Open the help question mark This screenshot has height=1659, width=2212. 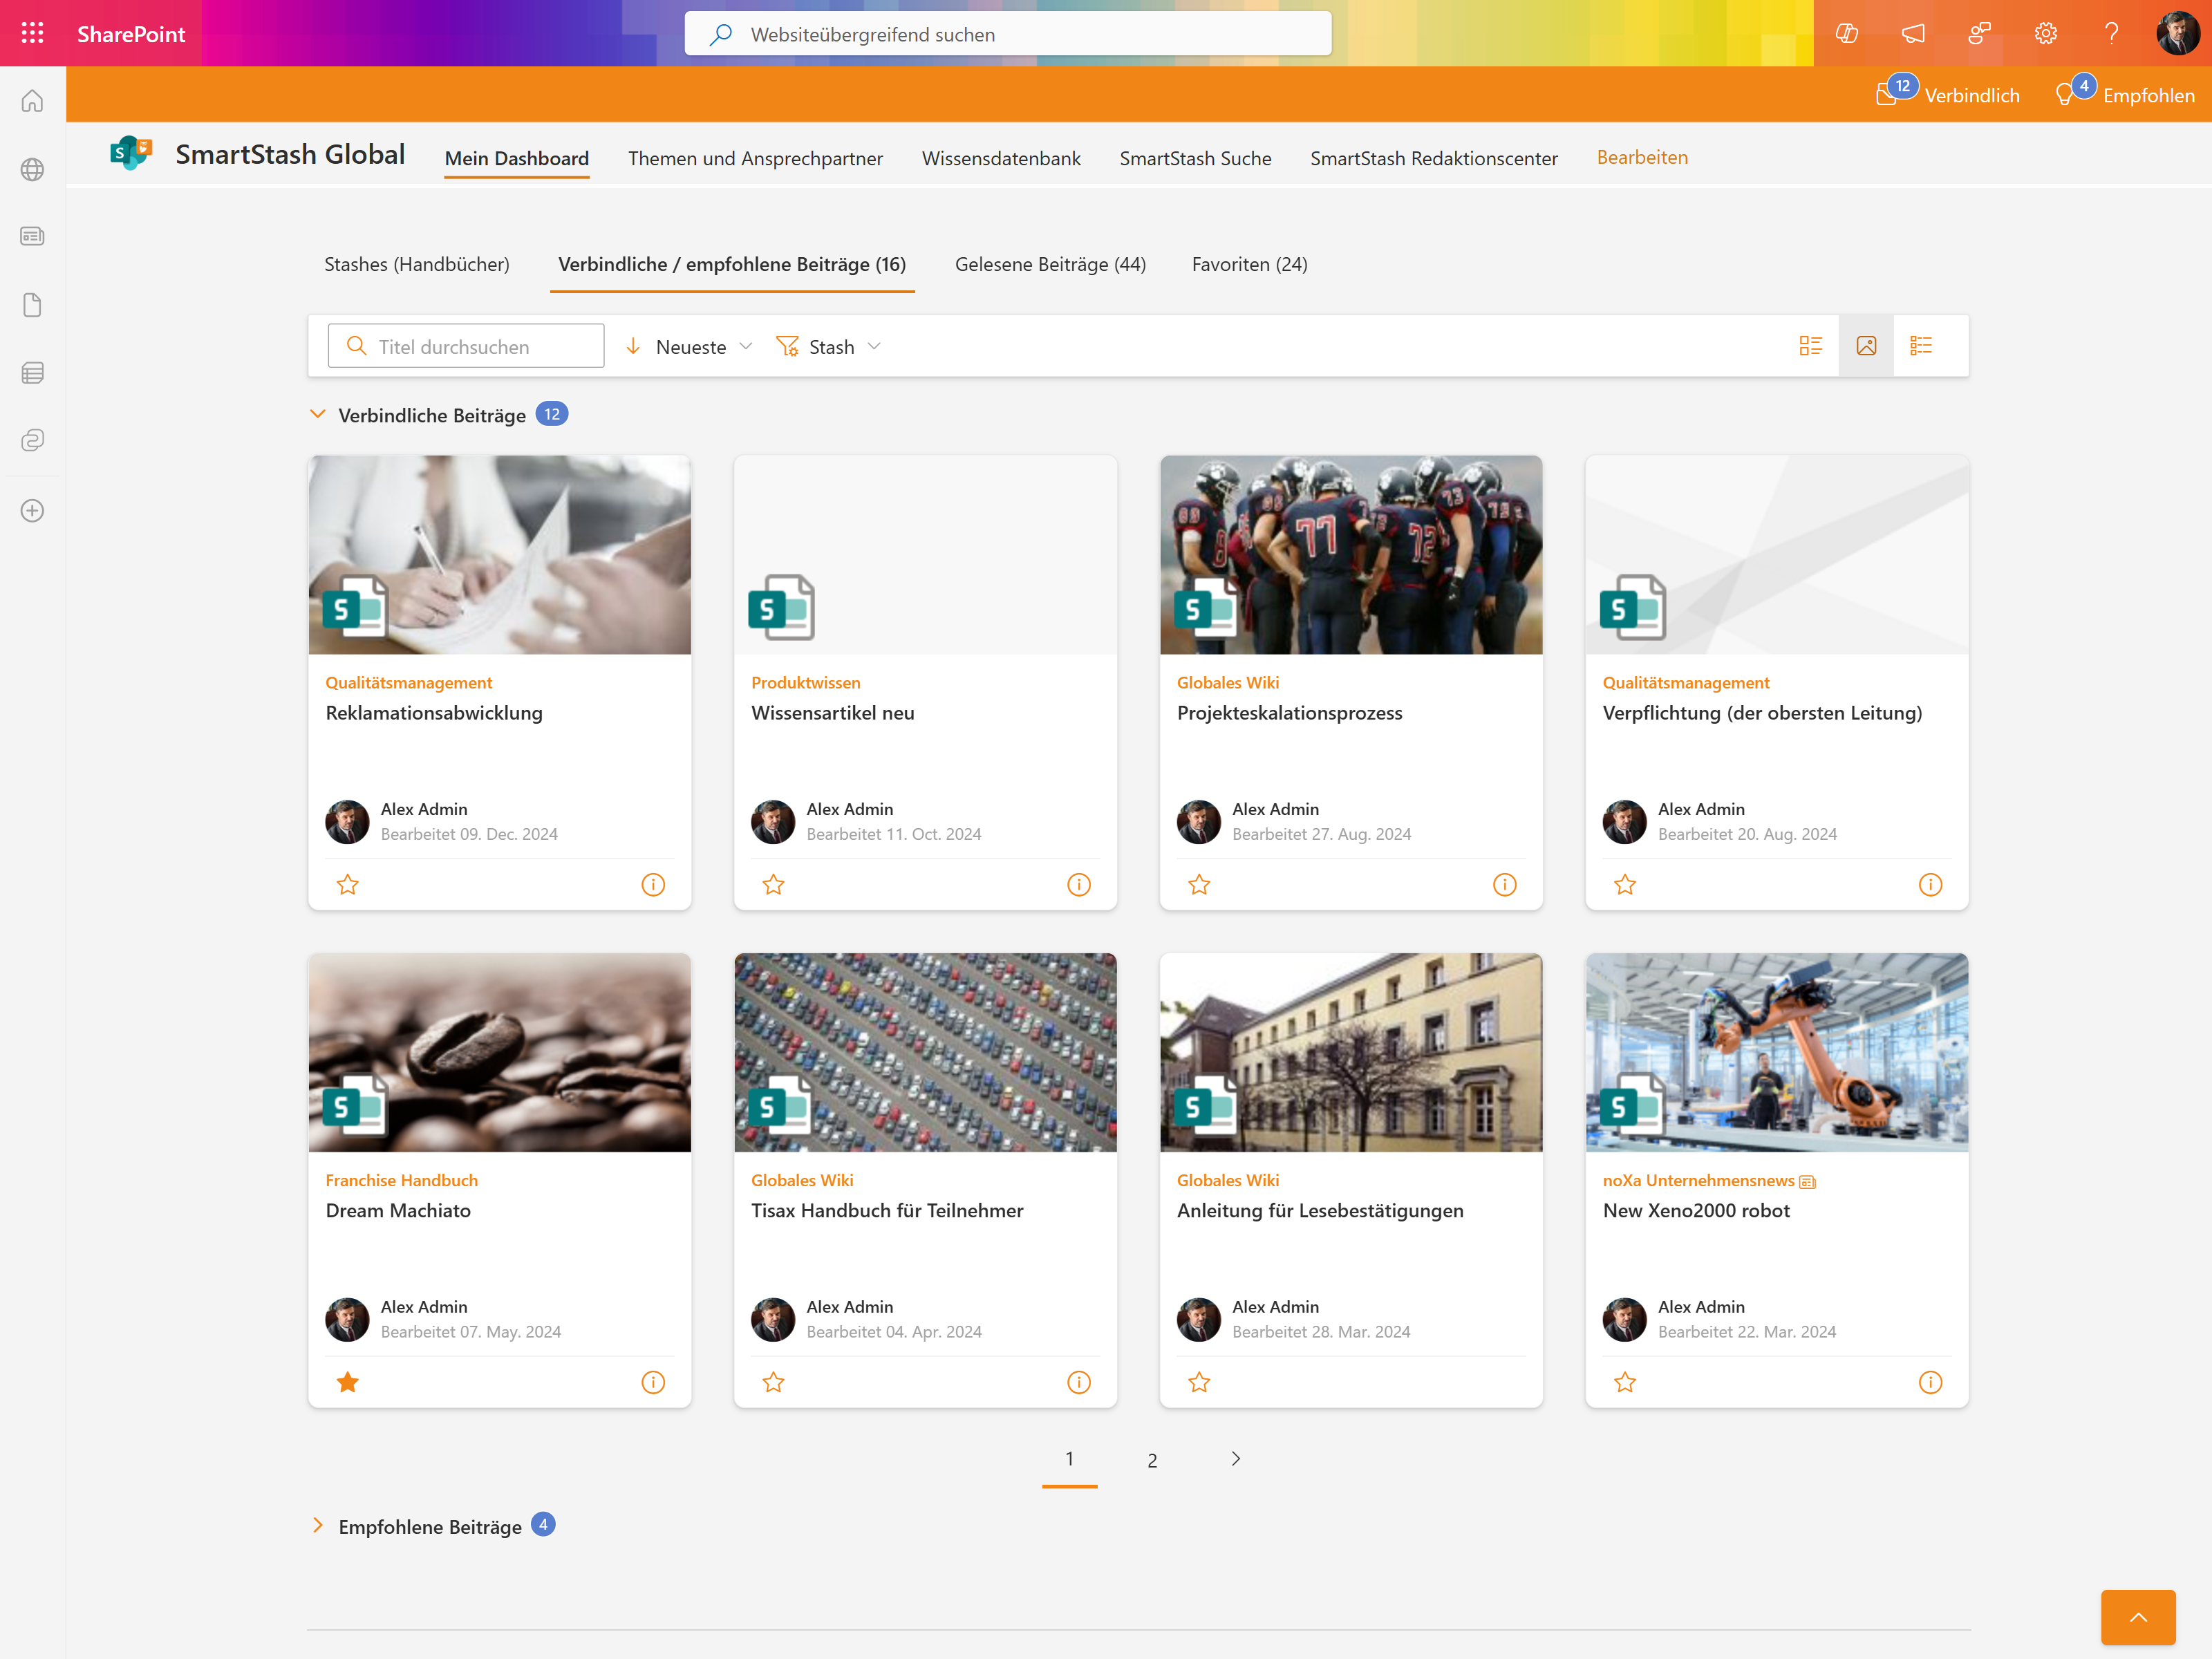coord(2111,33)
